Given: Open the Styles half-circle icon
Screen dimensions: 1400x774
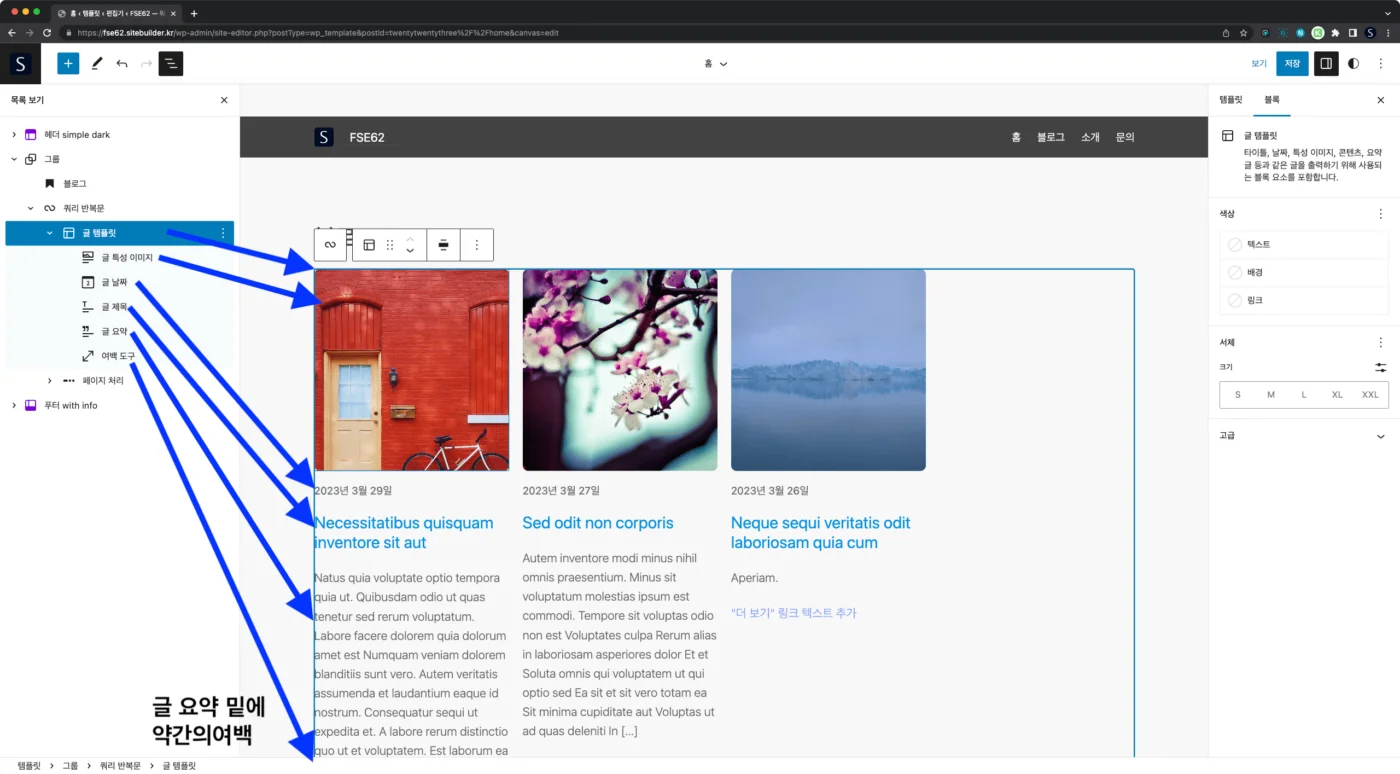Looking at the screenshot, I should (x=1354, y=63).
